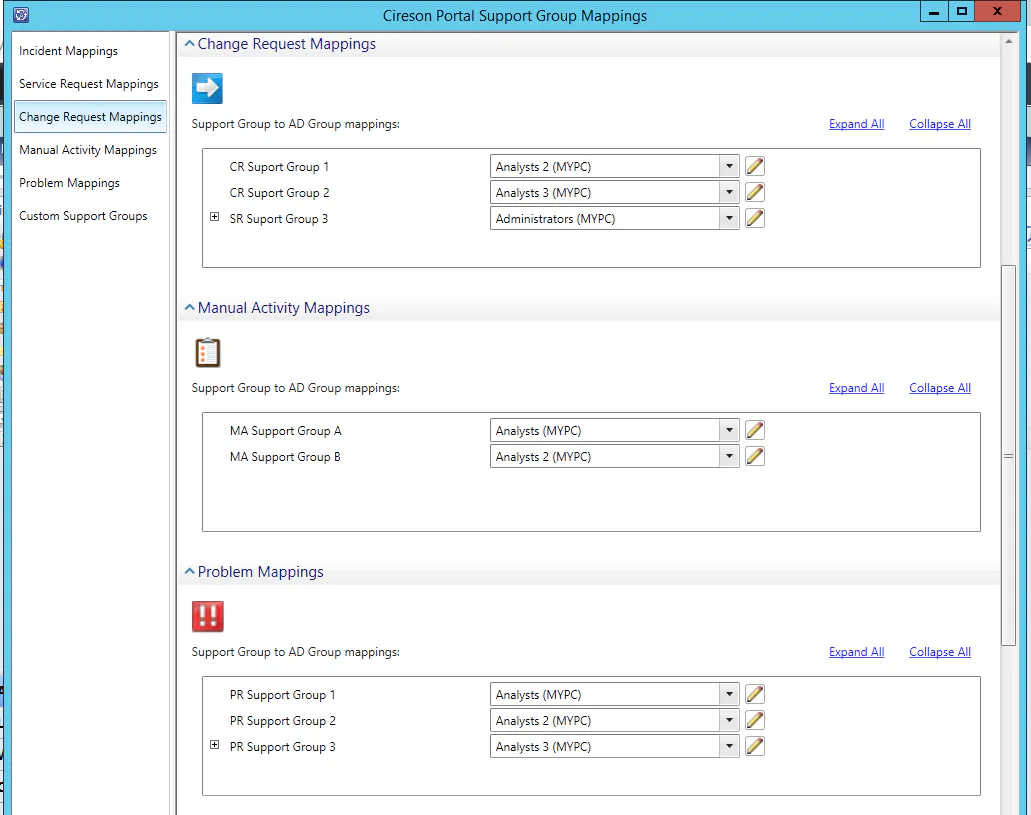Select the PR Support Group 1 row label

pos(282,695)
